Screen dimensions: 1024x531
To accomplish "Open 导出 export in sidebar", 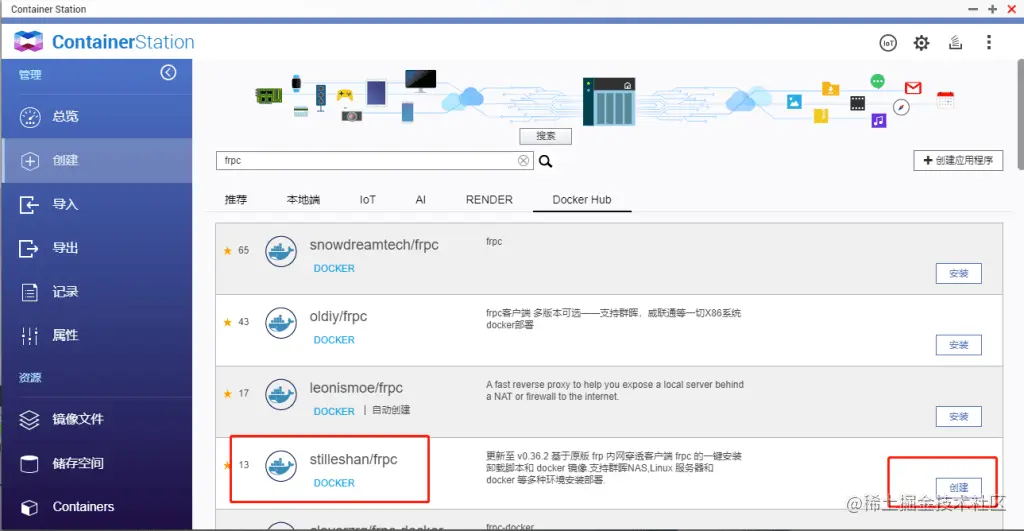I will pyautogui.click(x=97, y=248).
